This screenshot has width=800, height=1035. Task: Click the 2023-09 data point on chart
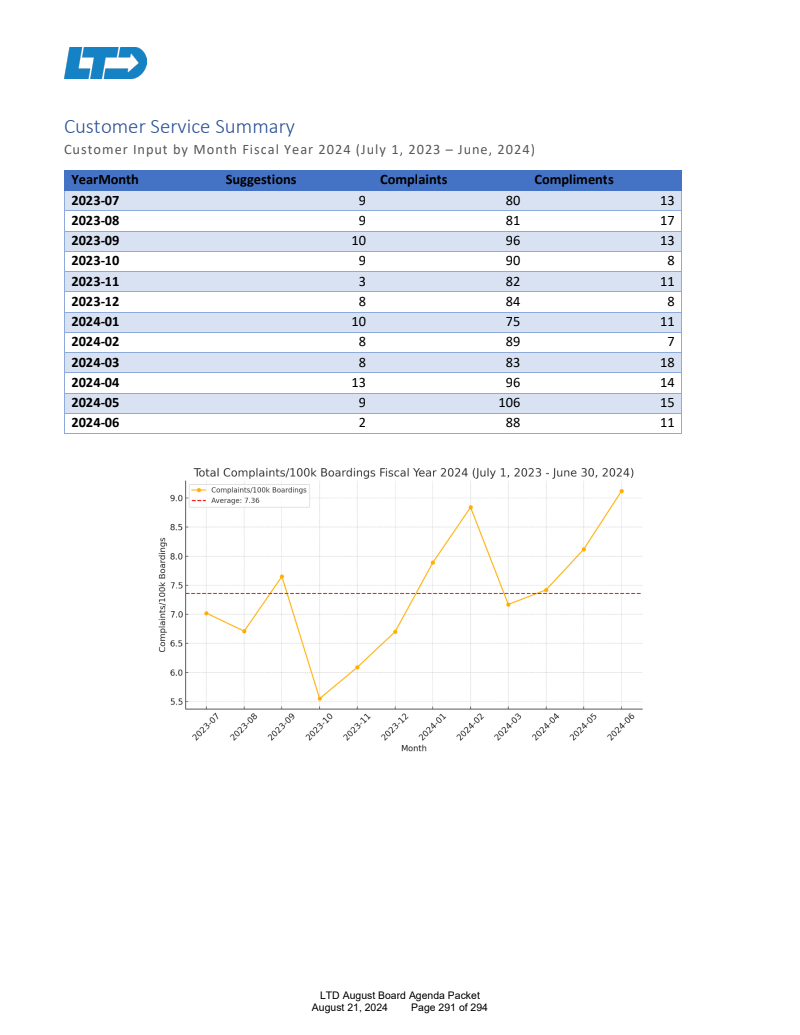(x=282, y=576)
